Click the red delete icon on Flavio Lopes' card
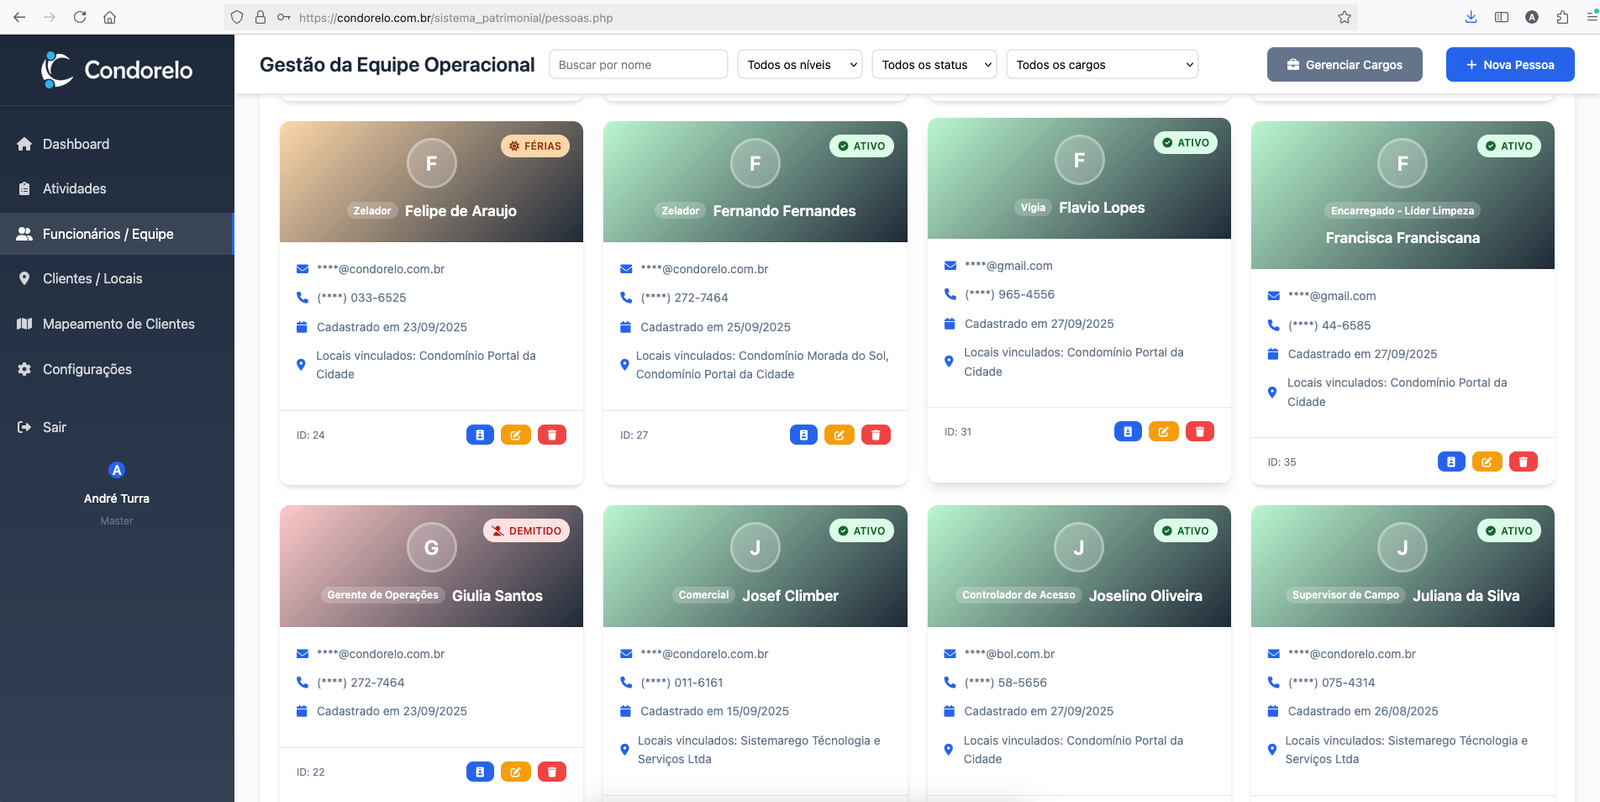The width and height of the screenshot is (1600, 802). [x=1199, y=432]
